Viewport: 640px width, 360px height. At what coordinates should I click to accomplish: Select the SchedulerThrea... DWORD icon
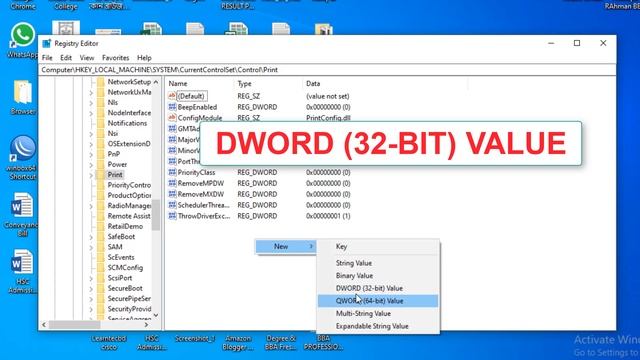click(x=172, y=205)
